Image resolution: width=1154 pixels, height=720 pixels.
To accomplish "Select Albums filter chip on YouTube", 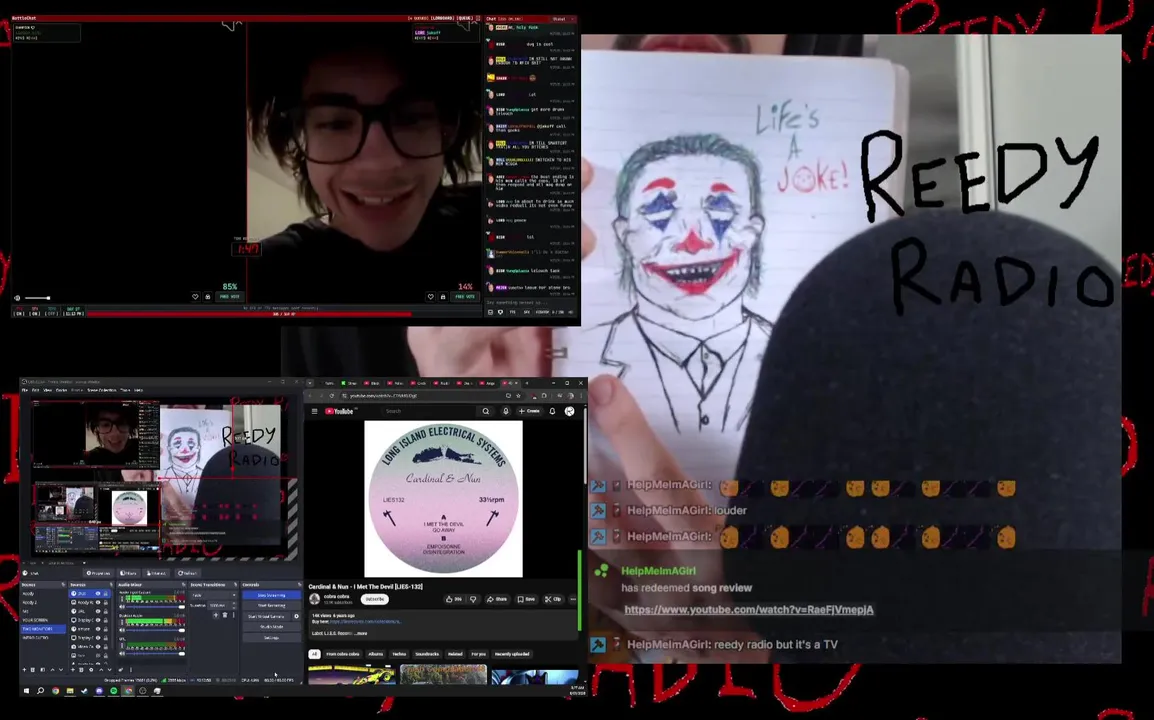I will coord(375,654).
